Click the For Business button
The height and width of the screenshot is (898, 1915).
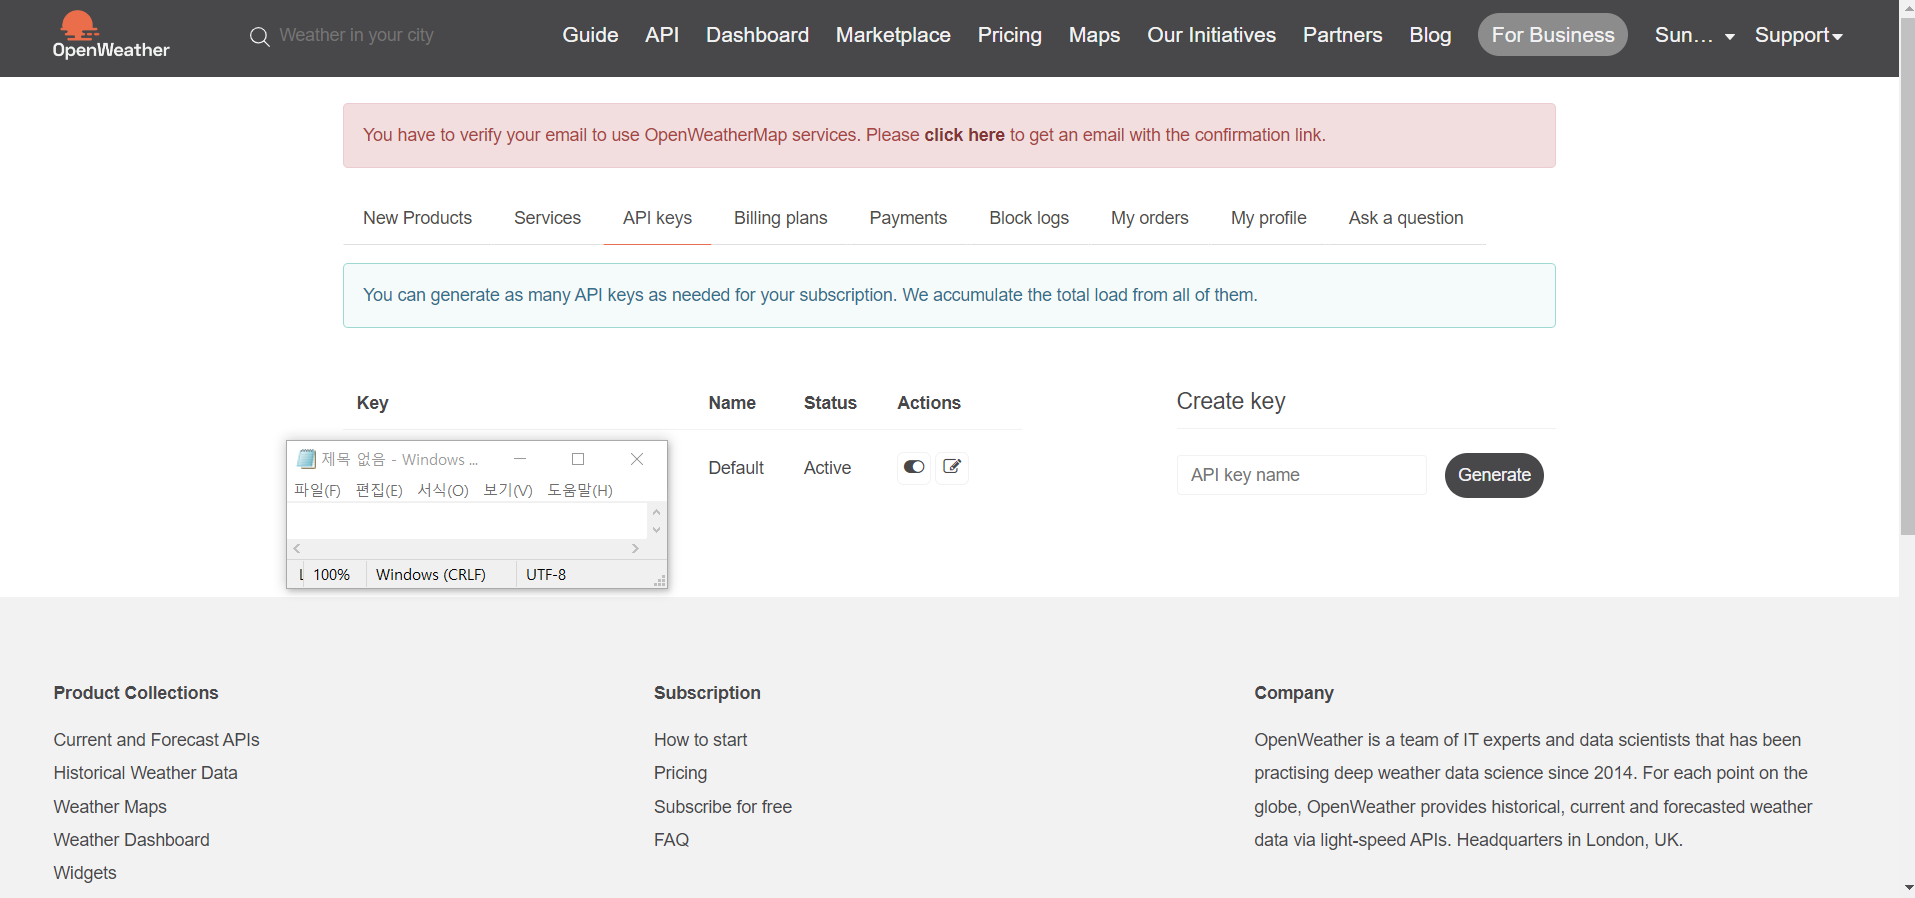click(x=1552, y=35)
